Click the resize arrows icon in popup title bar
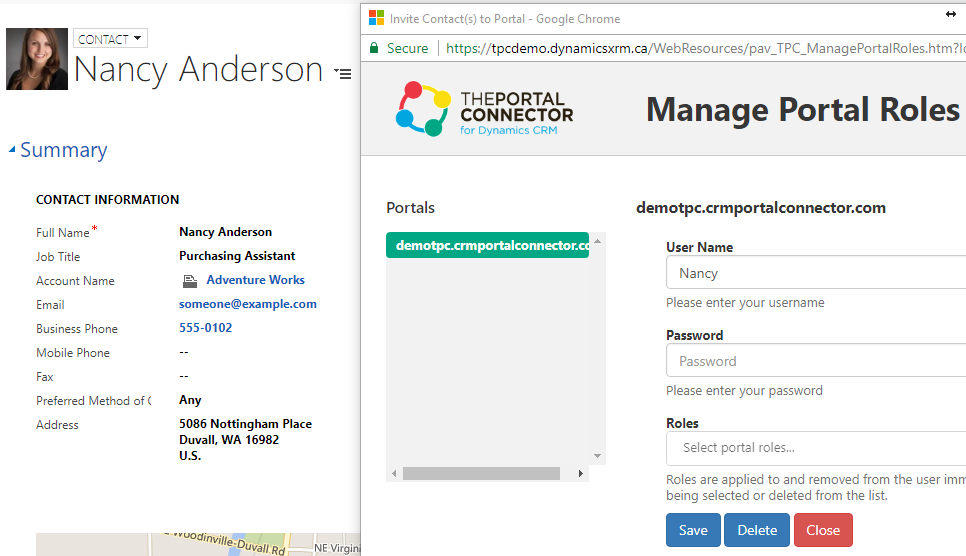The image size is (966, 556). [x=951, y=14]
